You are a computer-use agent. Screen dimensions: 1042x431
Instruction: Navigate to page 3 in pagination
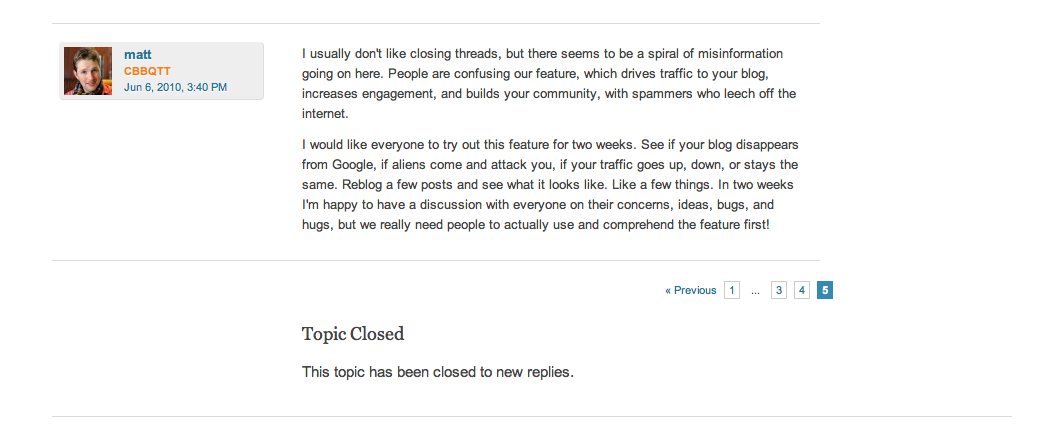pos(779,290)
